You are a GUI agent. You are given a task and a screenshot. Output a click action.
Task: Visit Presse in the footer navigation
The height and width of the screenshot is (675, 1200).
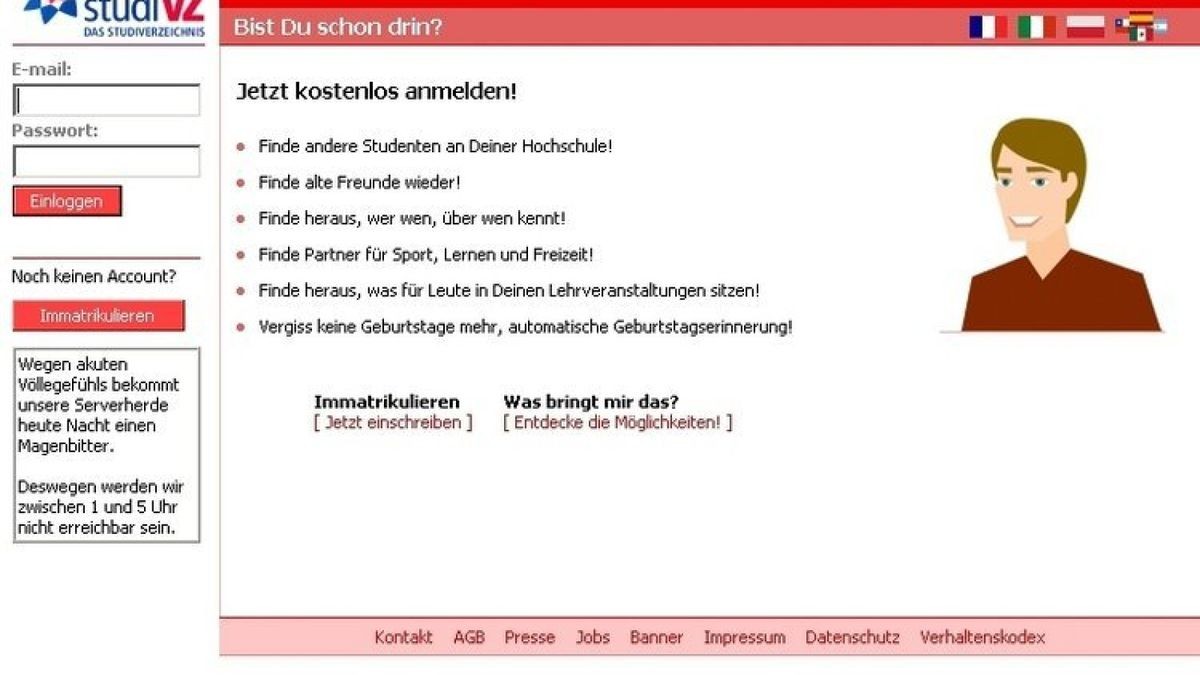point(529,637)
